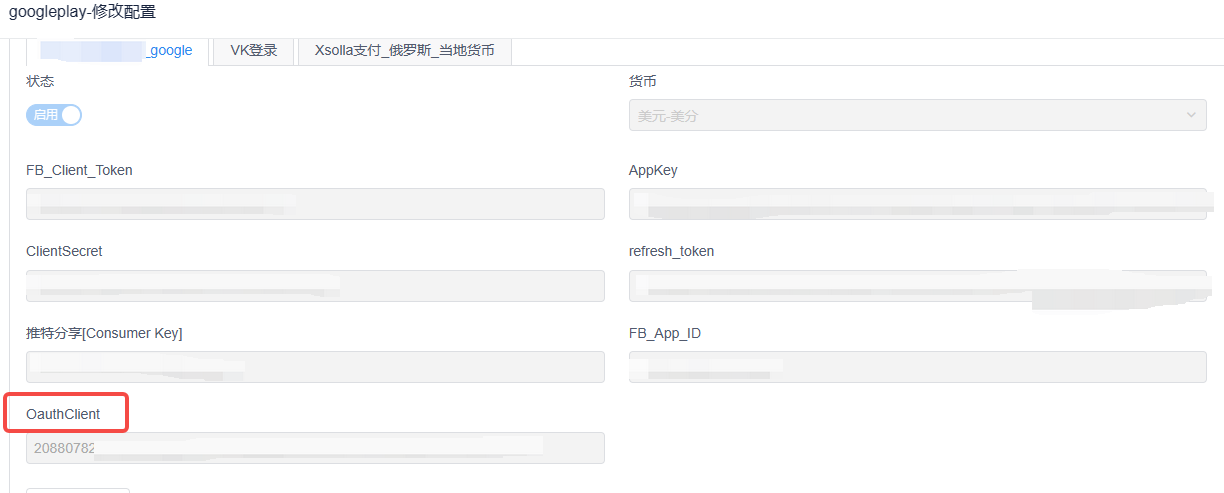Open the VK登录 tab
This screenshot has width=1224, height=493.
(x=254, y=50)
